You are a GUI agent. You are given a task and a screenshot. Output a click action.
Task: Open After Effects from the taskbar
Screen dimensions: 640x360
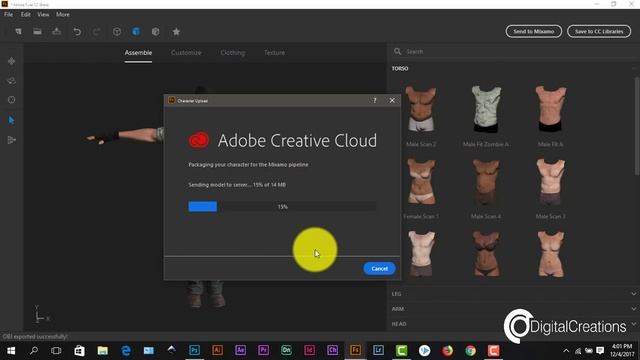[x=240, y=350]
